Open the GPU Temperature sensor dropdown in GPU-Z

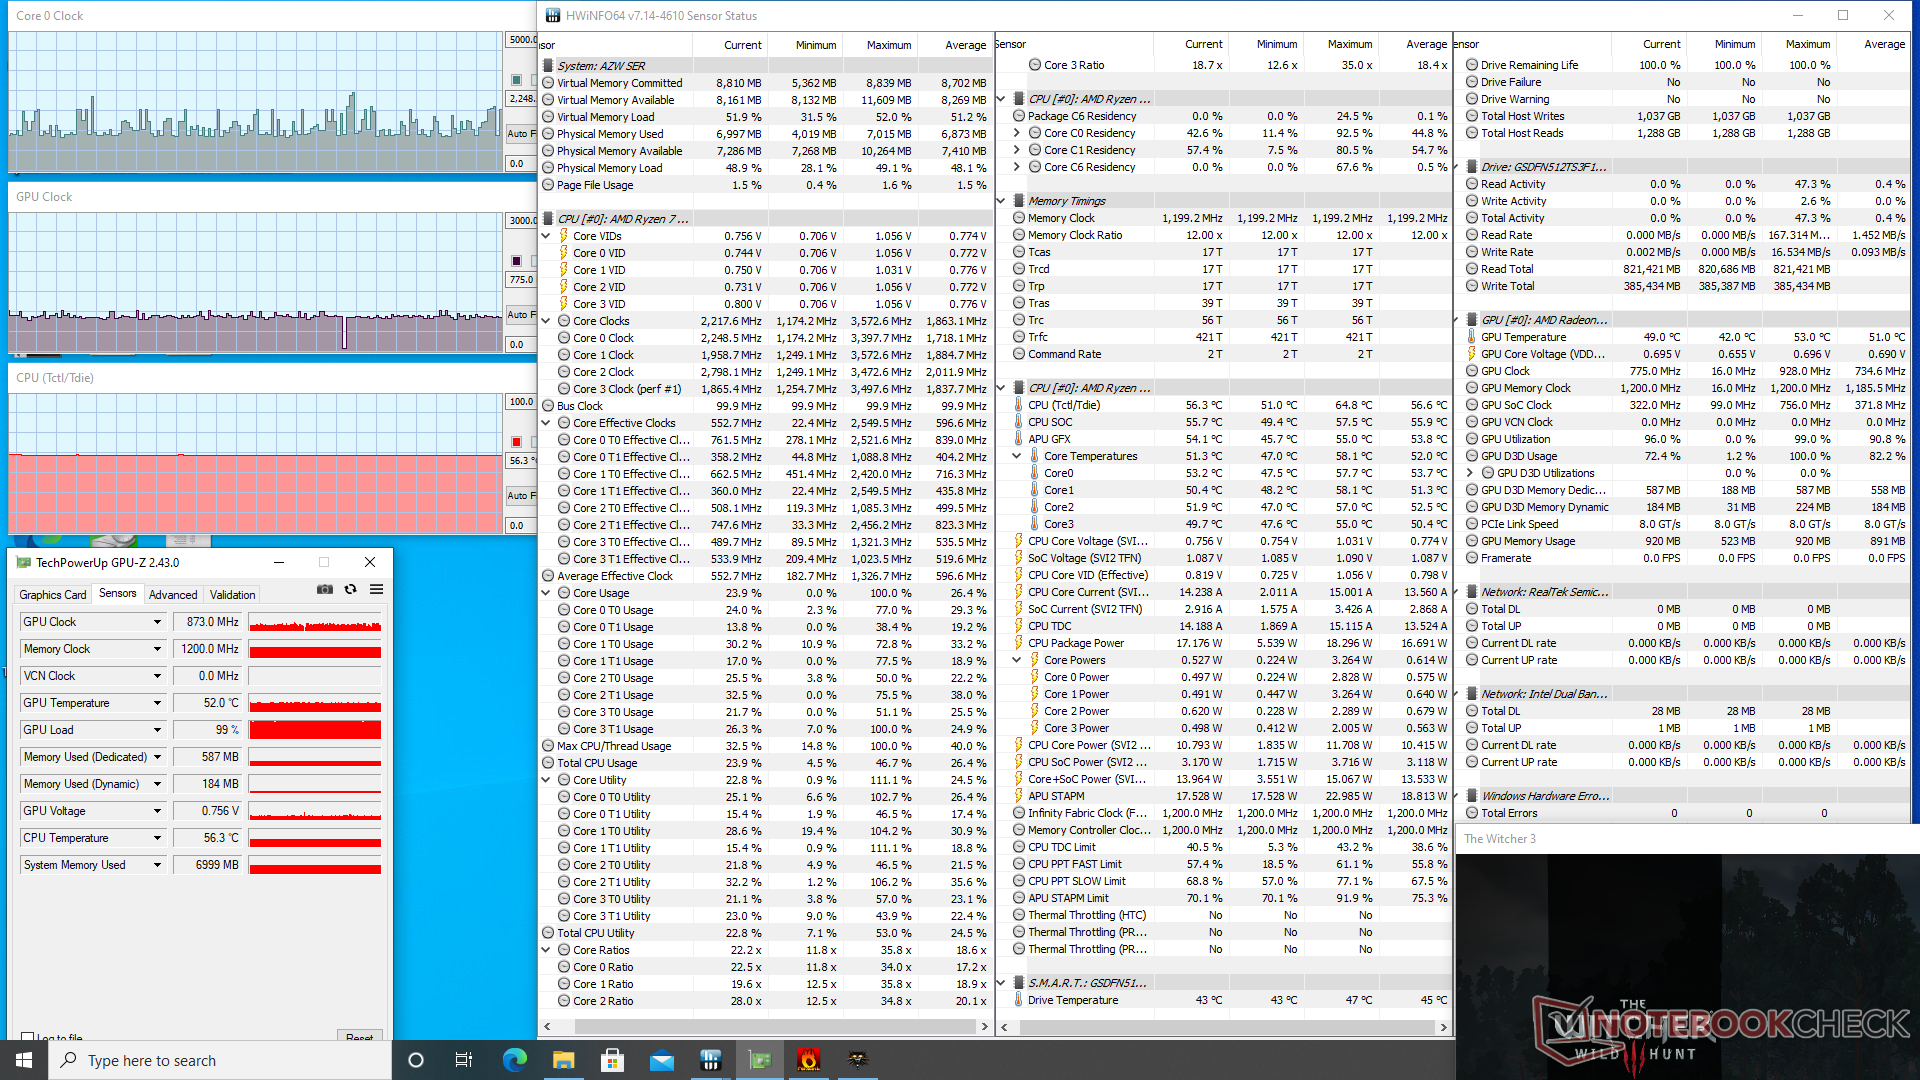click(x=157, y=703)
